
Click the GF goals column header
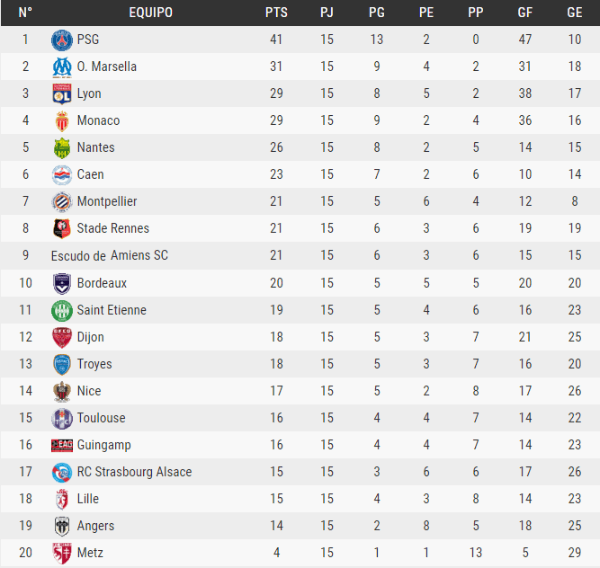[x=525, y=13]
